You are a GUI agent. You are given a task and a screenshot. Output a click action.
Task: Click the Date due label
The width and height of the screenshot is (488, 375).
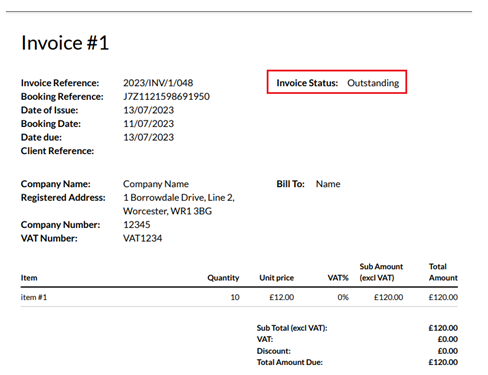pyautogui.click(x=41, y=137)
